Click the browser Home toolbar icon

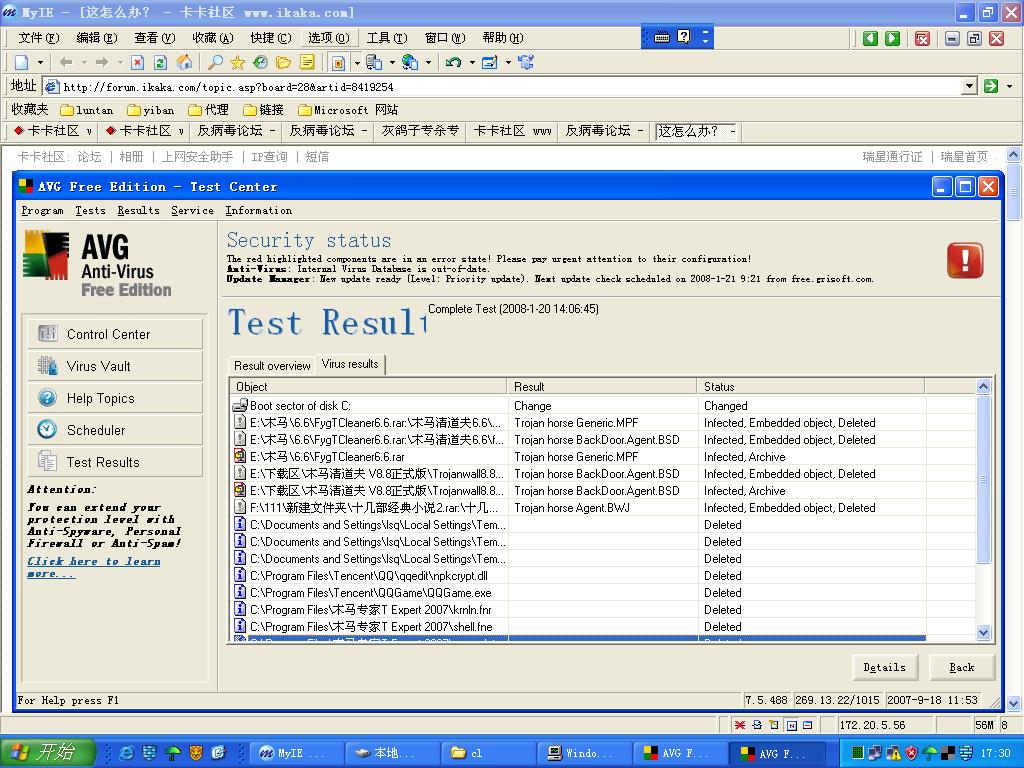coord(184,62)
